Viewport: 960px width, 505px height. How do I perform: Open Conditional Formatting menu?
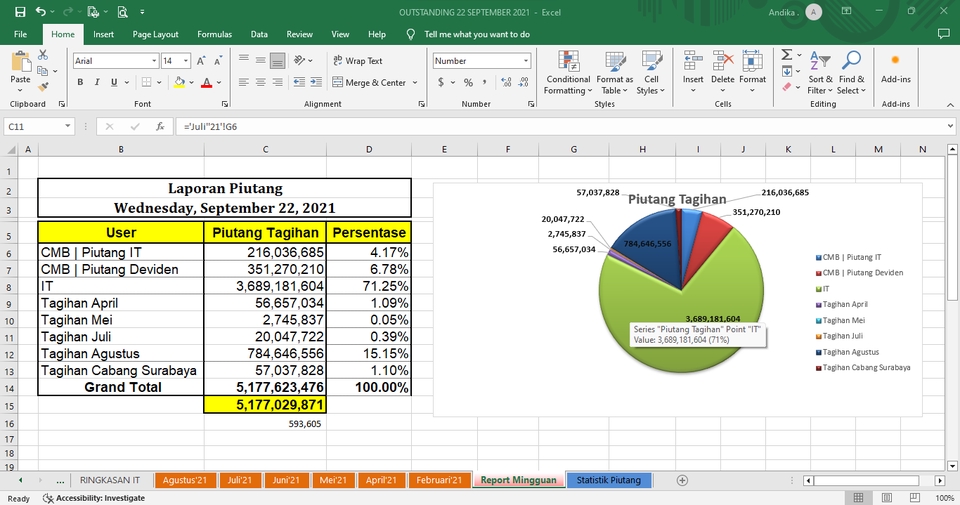[568, 73]
